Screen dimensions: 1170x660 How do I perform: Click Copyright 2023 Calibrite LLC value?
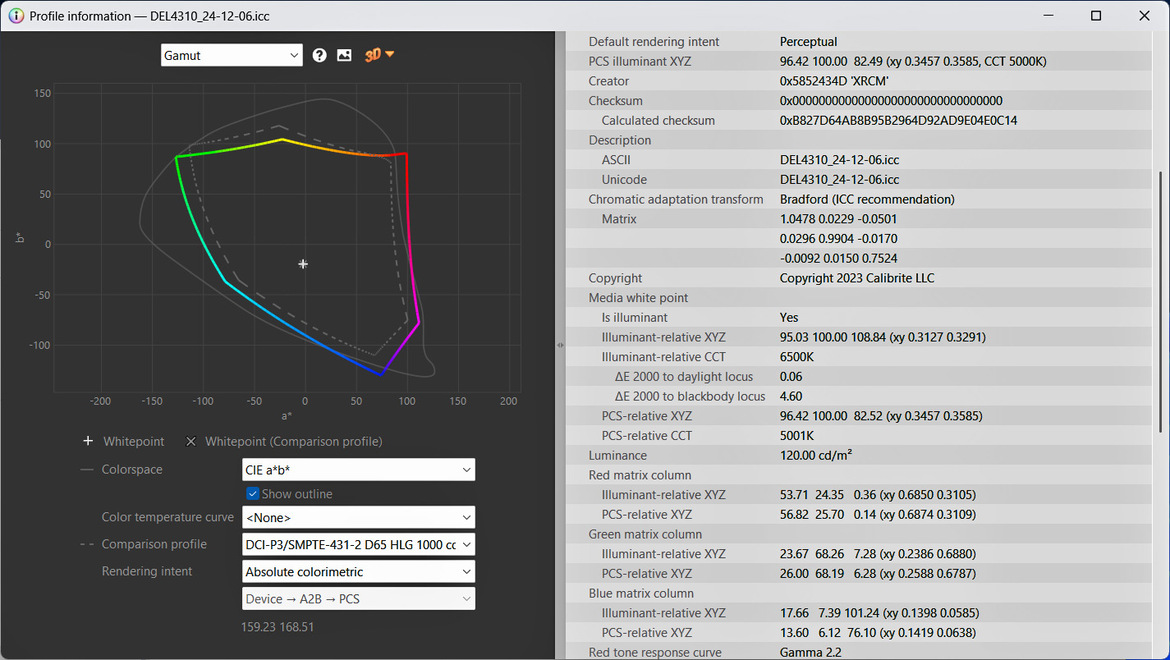[x=857, y=278]
